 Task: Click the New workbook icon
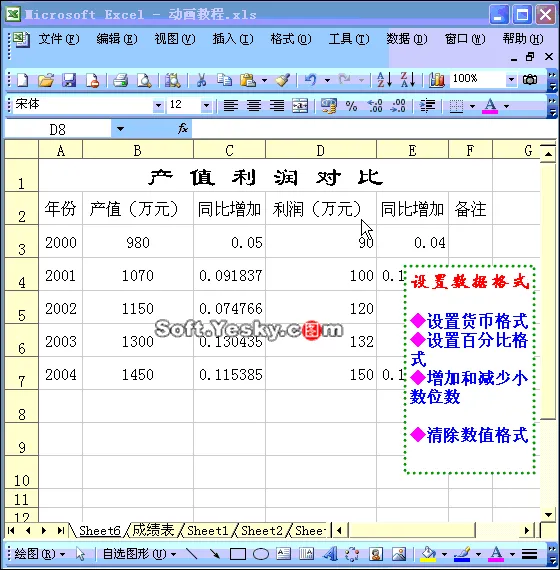coord(23,80)
